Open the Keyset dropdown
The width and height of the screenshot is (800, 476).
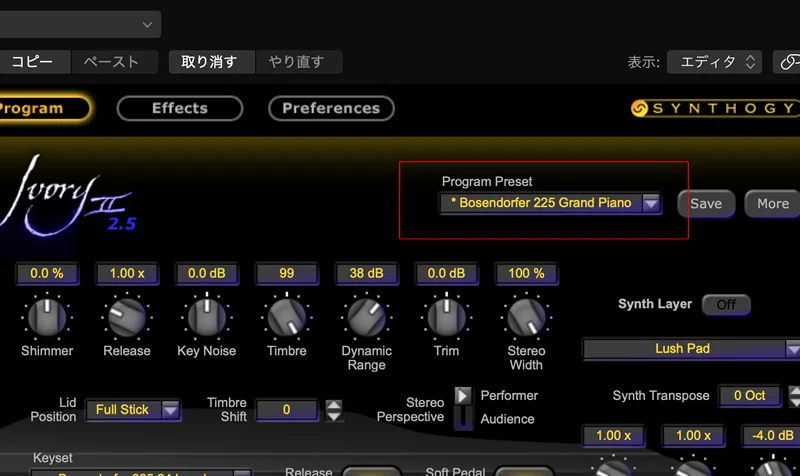pos(141,472)
